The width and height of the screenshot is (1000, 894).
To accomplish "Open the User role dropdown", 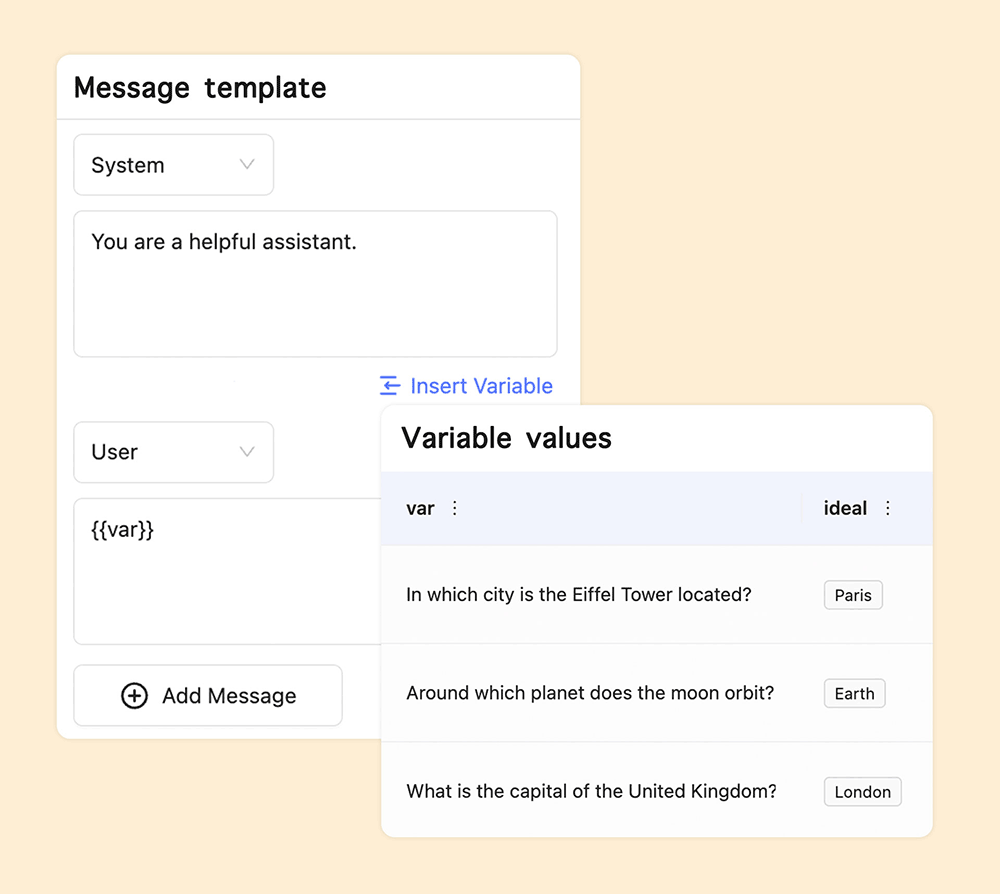I will 173,452.
